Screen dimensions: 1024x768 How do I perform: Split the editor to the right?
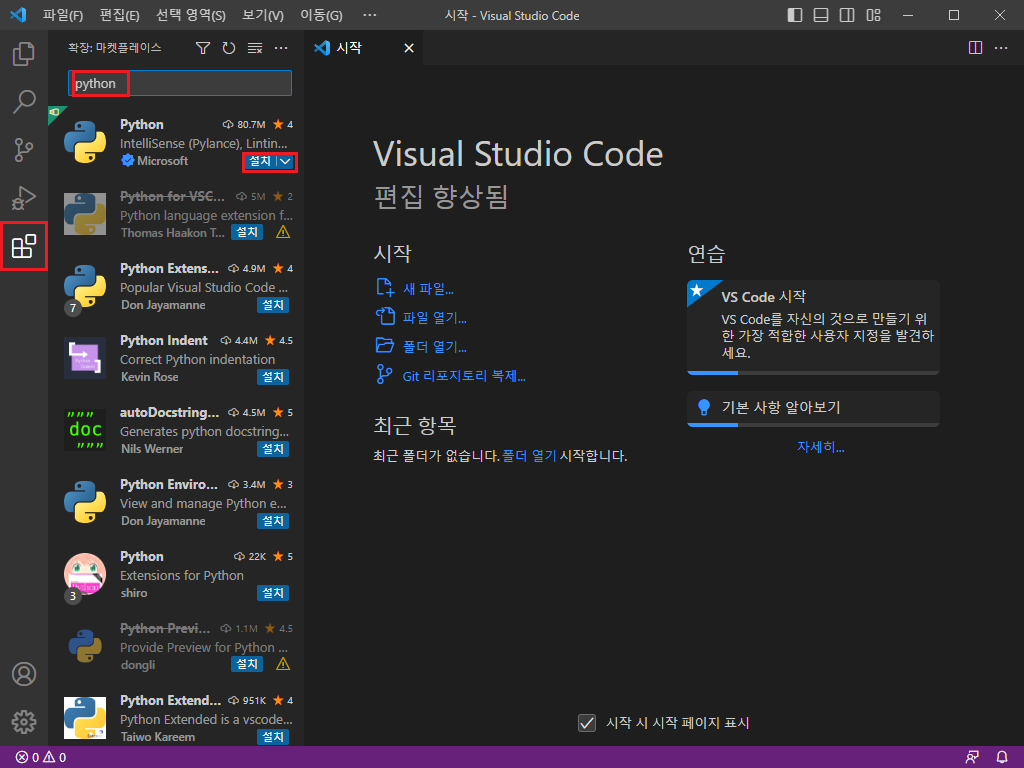(975, 48)
